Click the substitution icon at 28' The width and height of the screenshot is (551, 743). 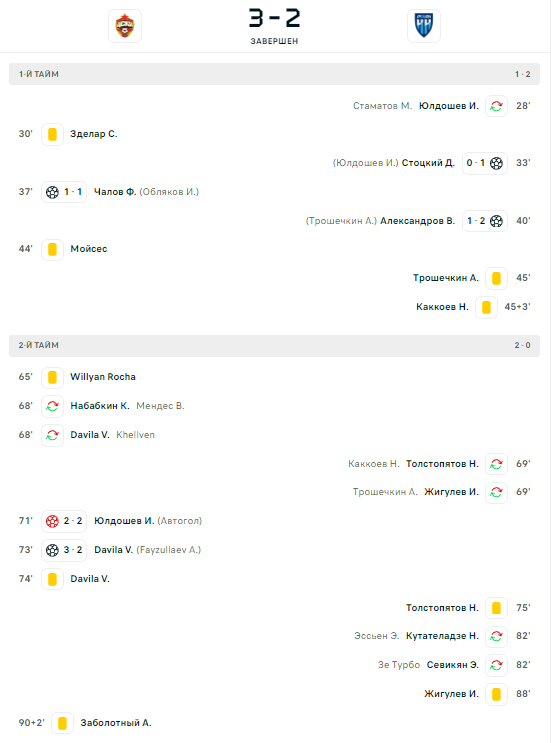(497, 106)
